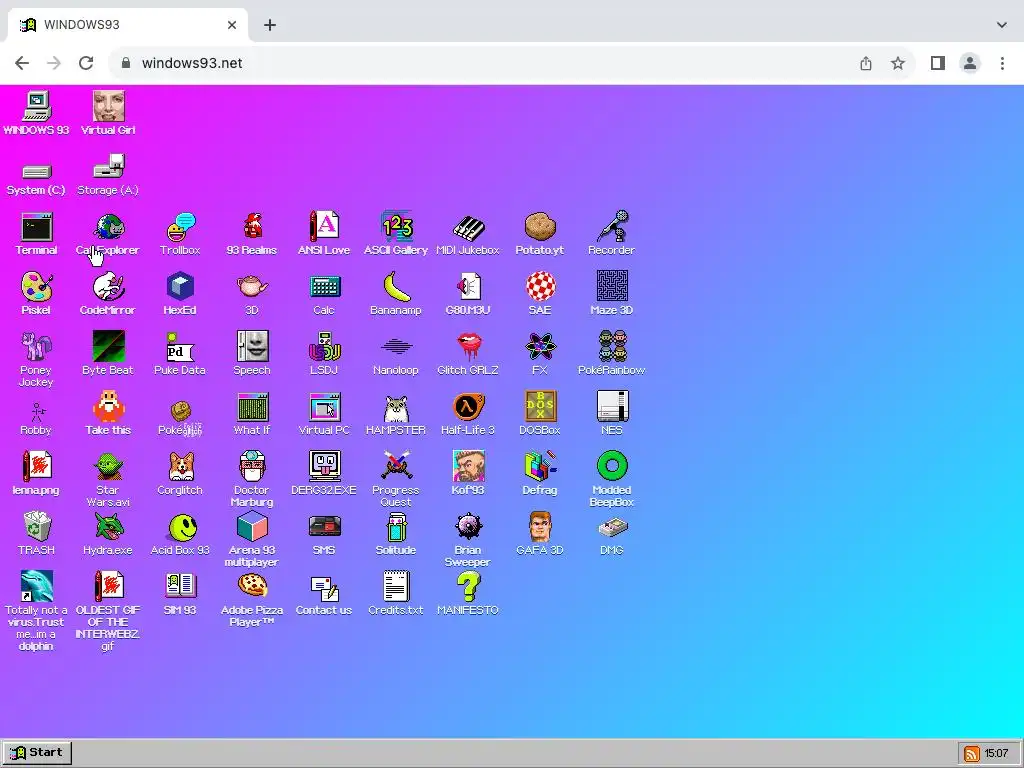Screen dimensions: 1024x768
Task: Open the Virtual PC icon
Action: 324,407
